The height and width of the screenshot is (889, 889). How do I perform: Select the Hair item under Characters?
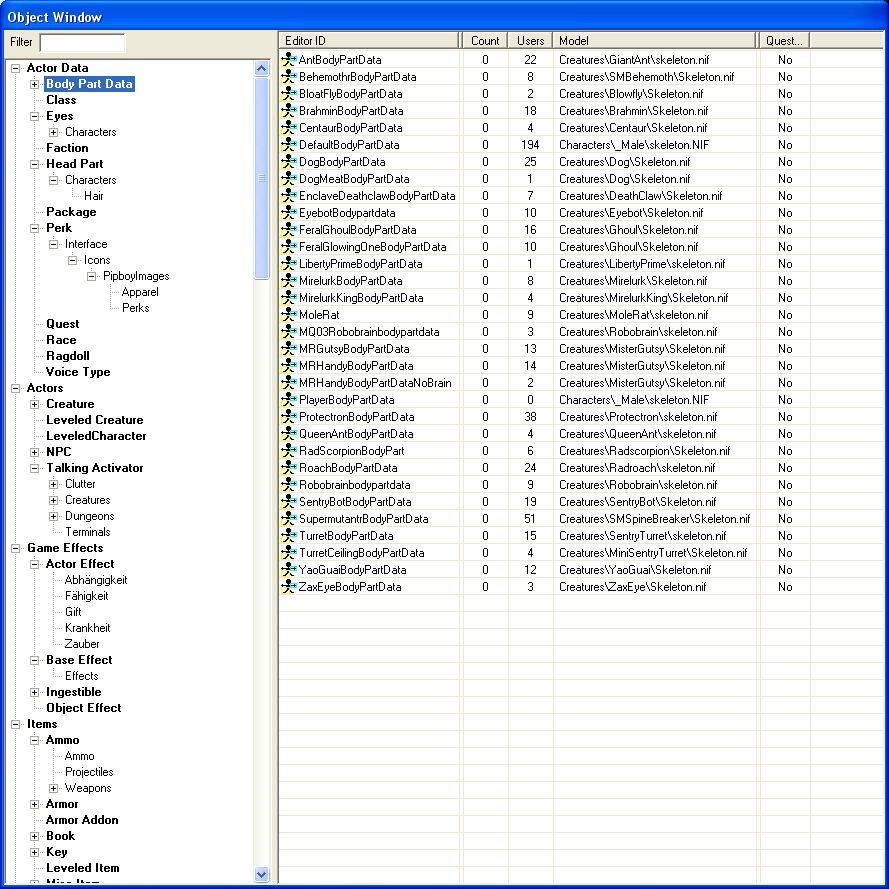click(x=94, y=196)
